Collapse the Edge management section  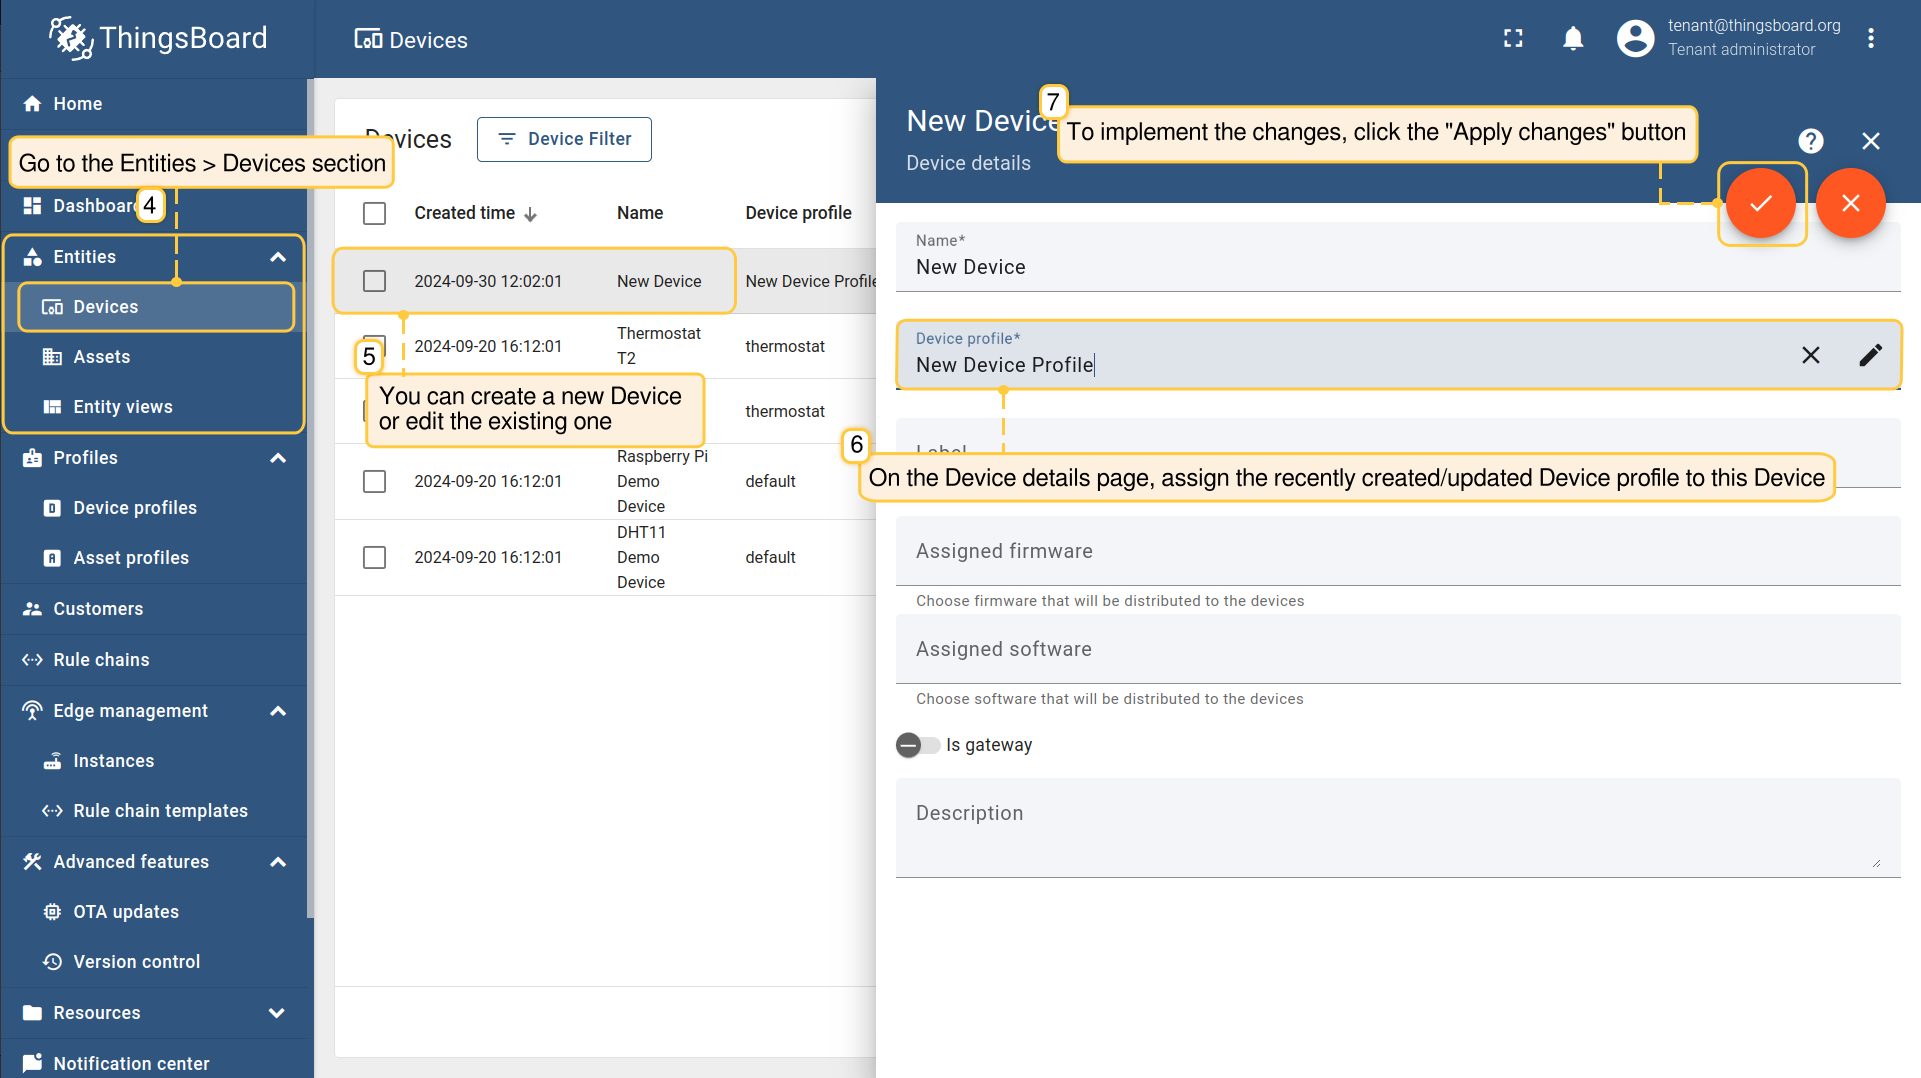coord(278,711)
